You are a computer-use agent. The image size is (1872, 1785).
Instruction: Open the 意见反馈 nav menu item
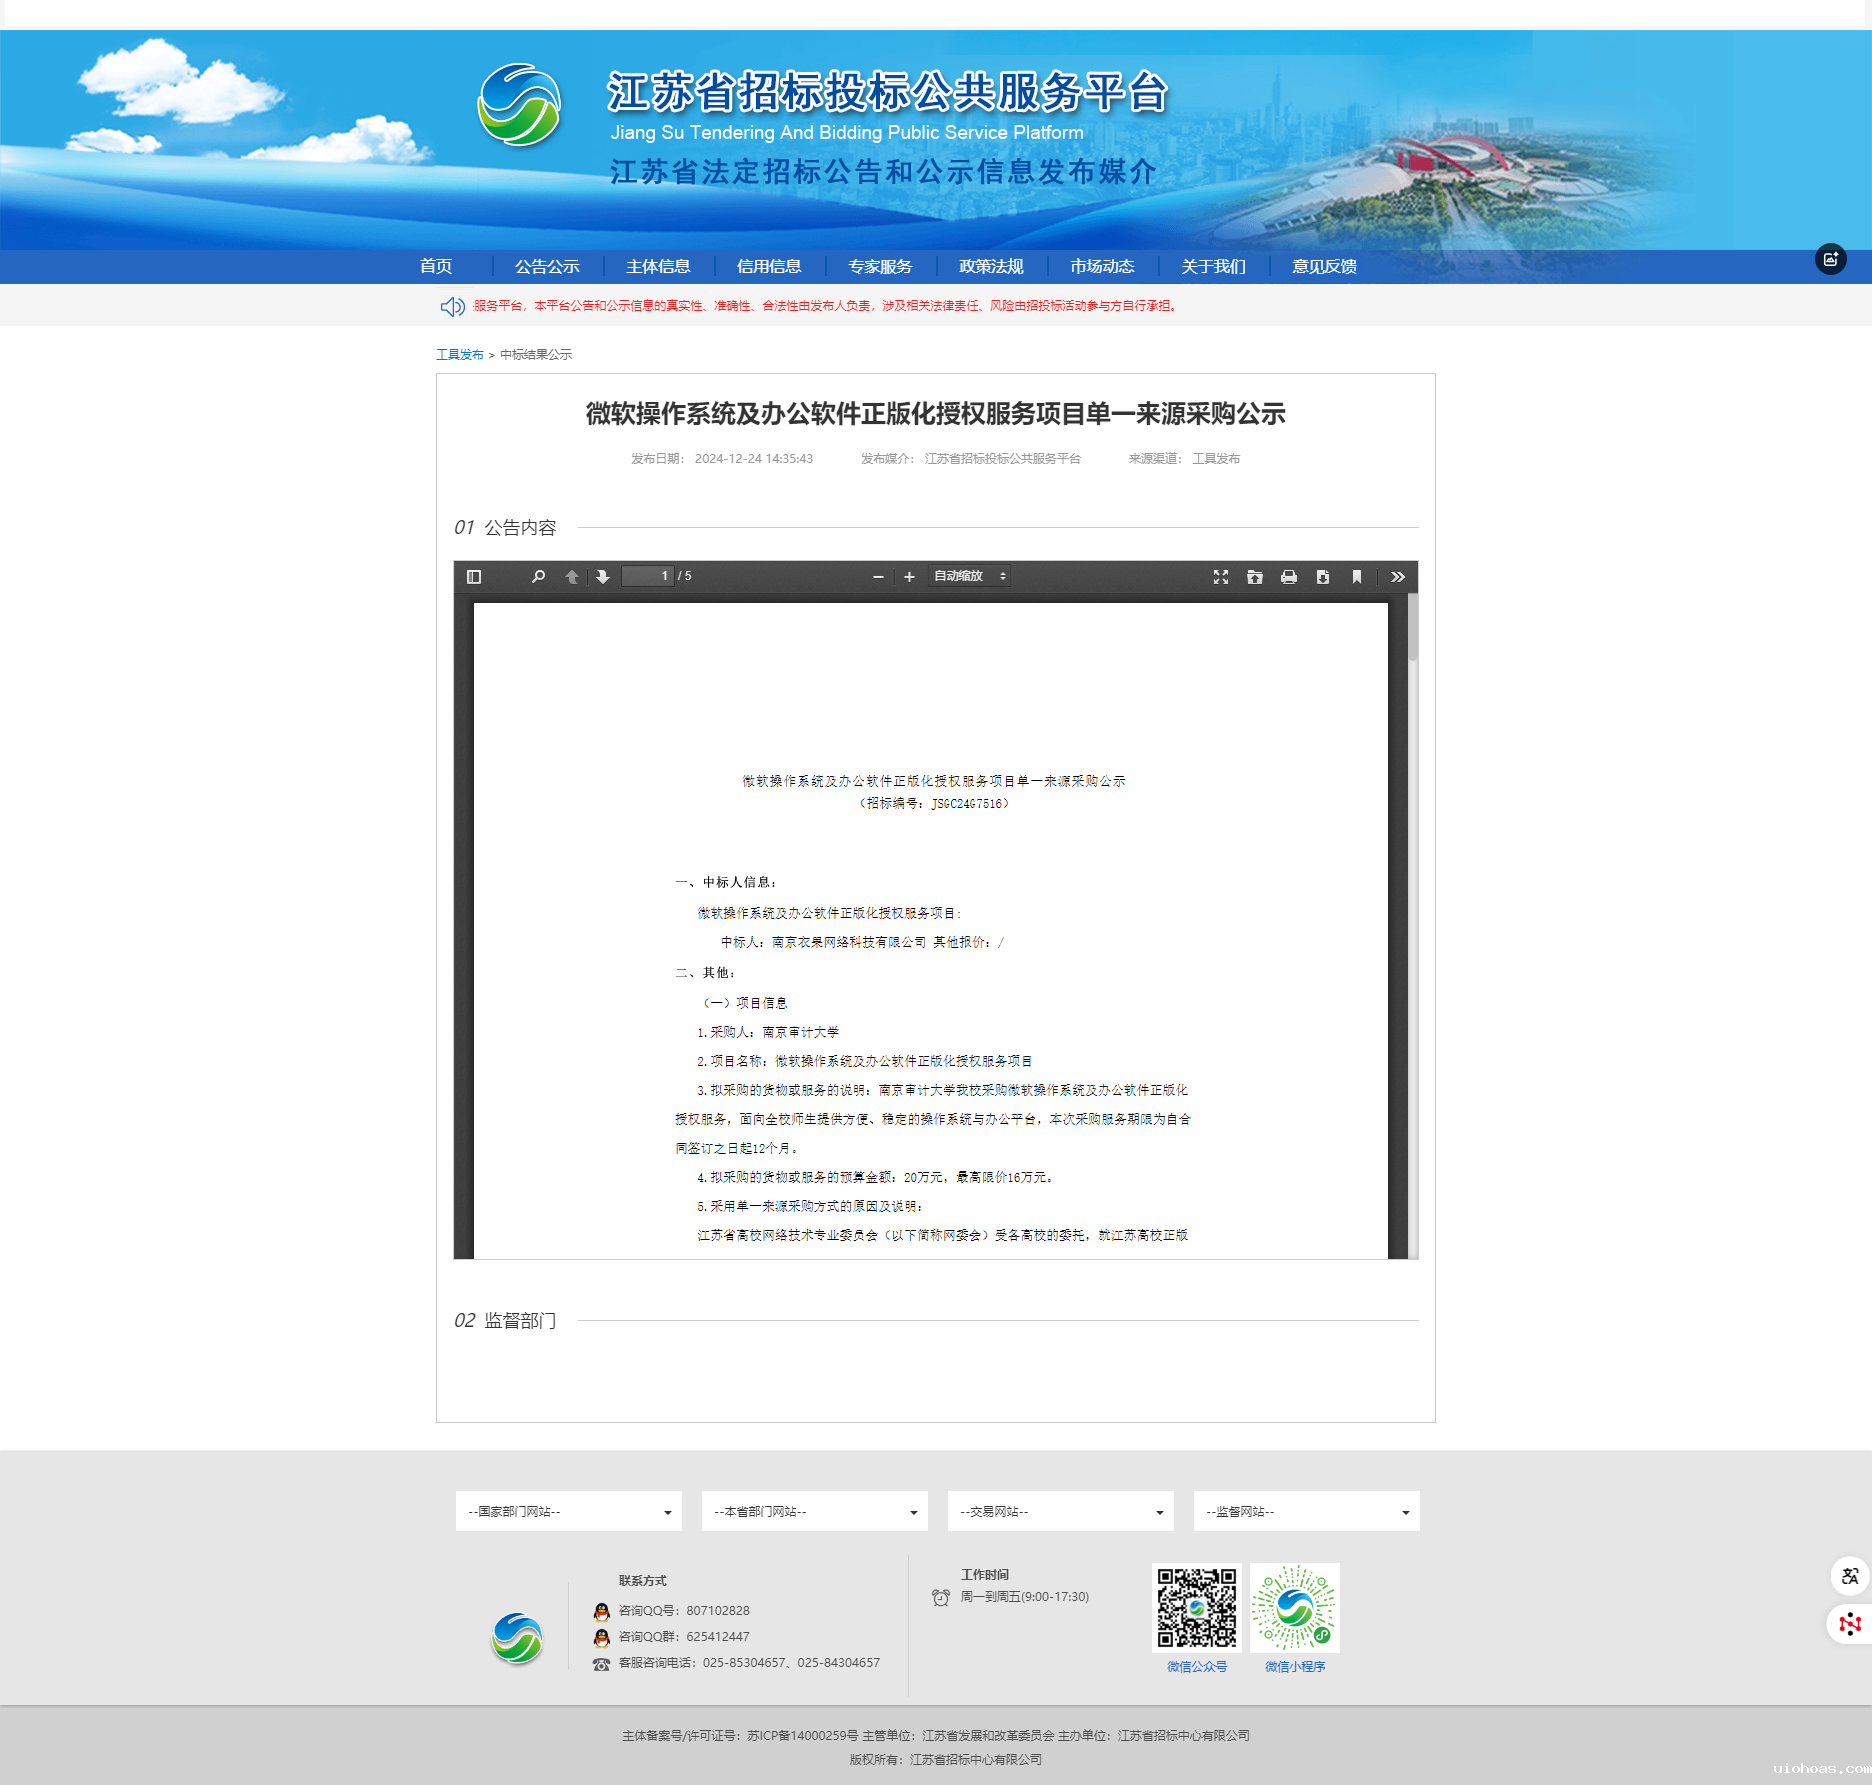pos(1324,266)
